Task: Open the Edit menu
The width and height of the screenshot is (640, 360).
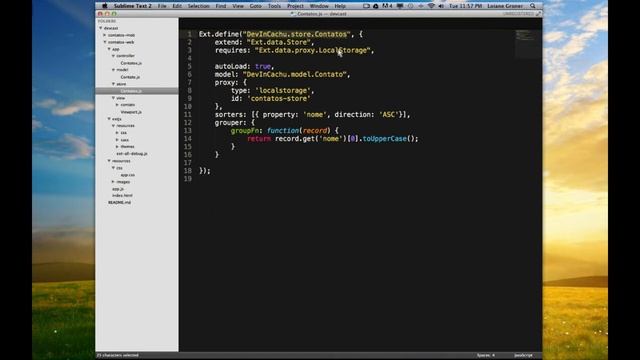Action: pyautogui.click(x=177, y=6)
